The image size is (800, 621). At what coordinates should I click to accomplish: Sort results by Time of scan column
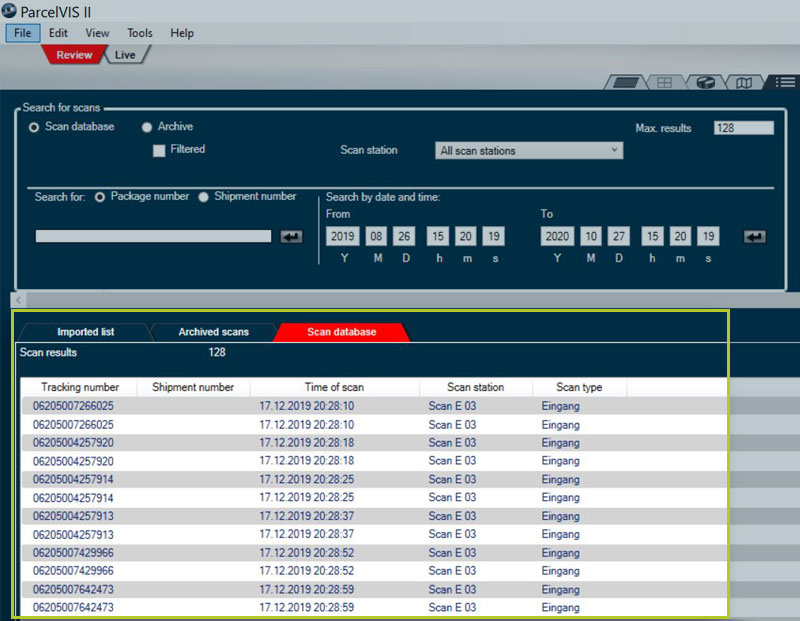tap(334, 387)
